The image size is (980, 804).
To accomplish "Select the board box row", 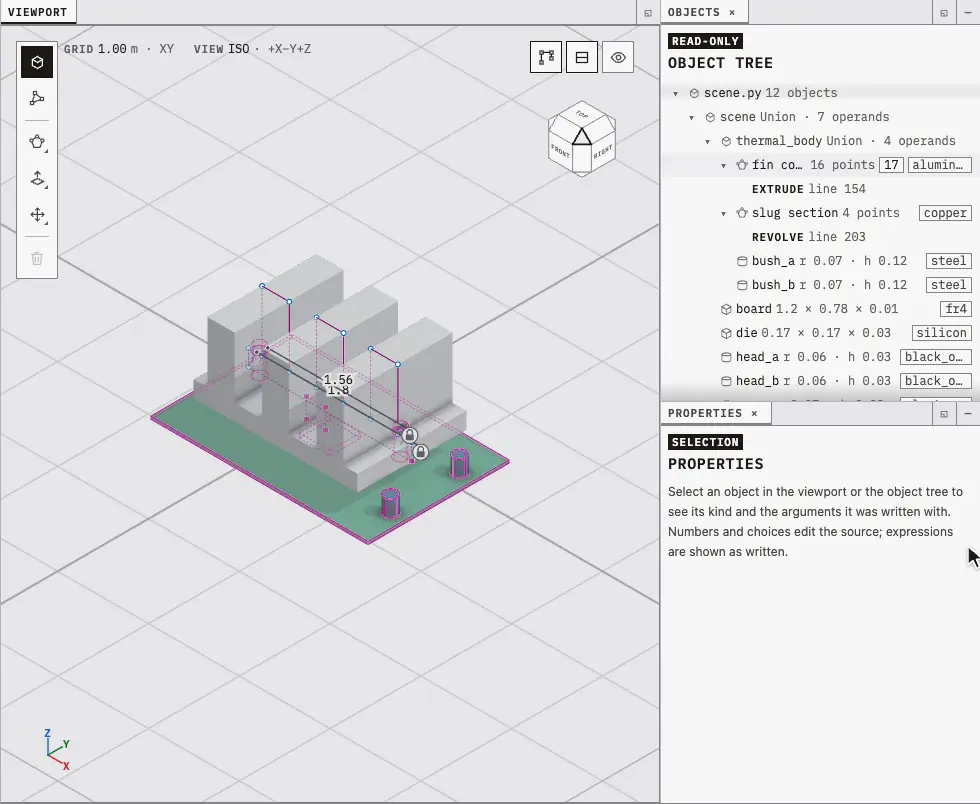I will (x=820, y=309).
